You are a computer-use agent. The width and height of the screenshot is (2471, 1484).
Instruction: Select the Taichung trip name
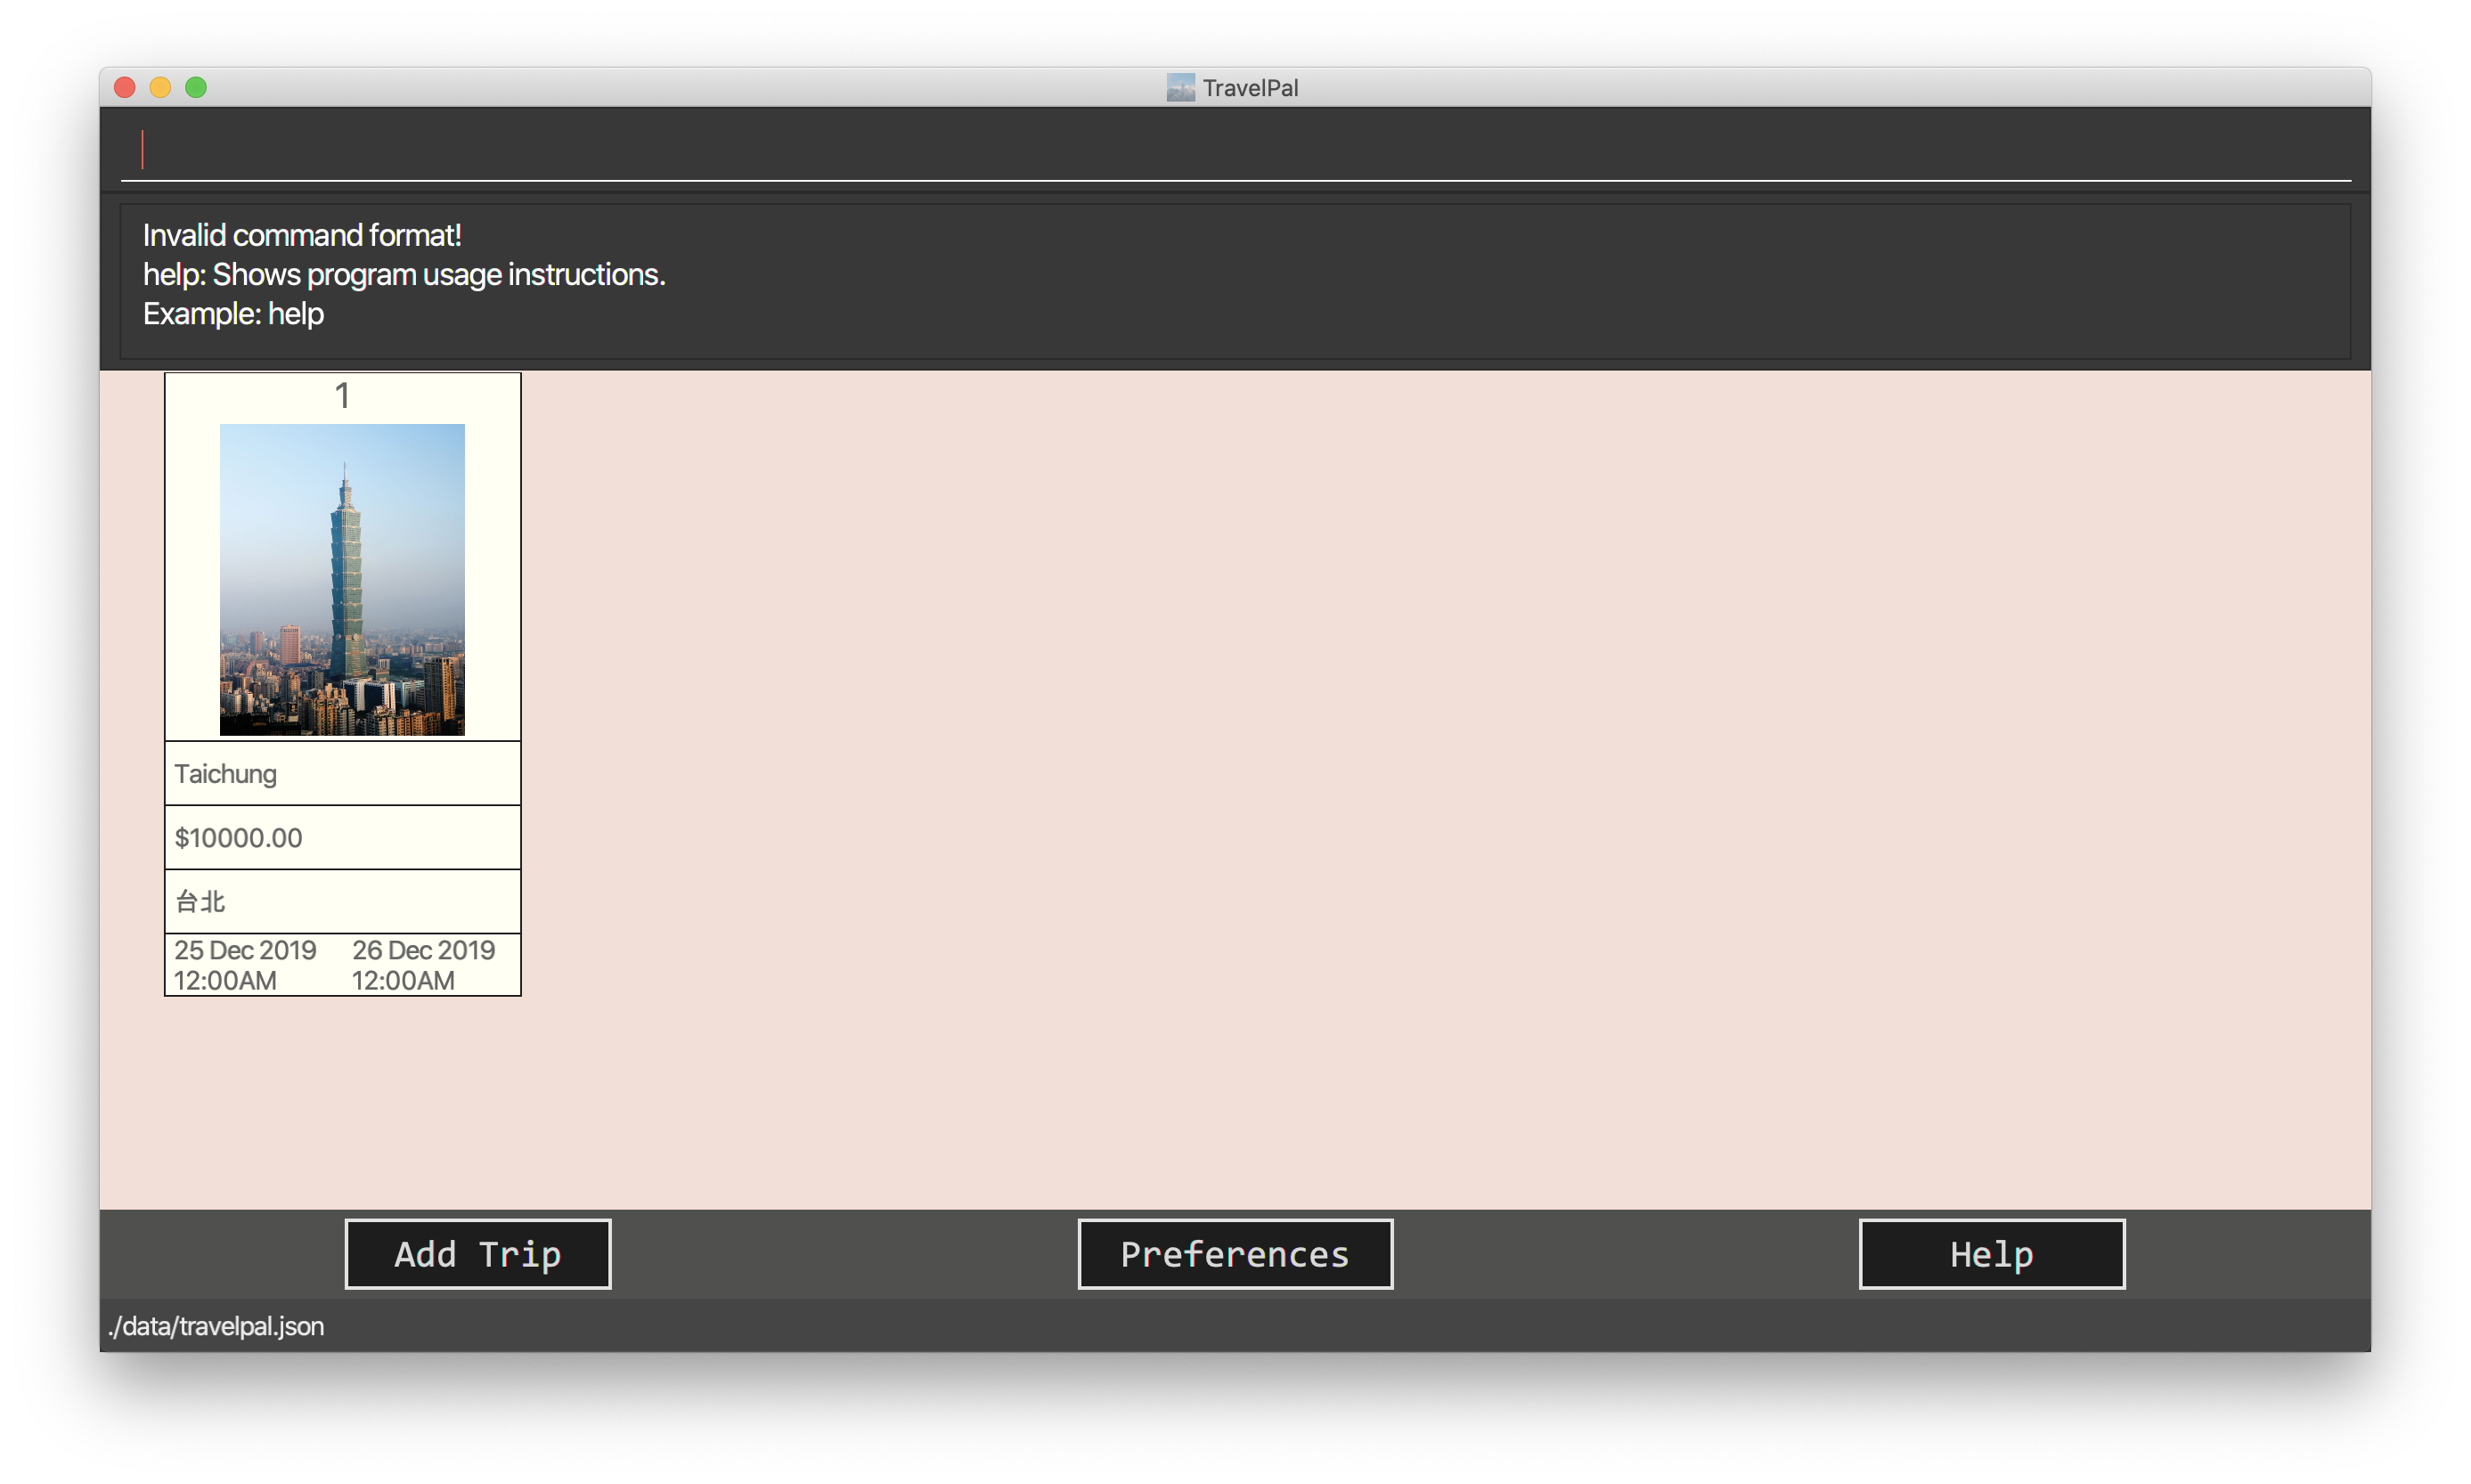point(226,774)
